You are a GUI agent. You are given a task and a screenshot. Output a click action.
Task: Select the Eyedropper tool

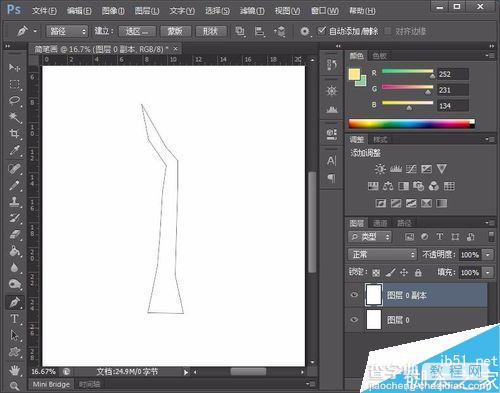[14, 150]
